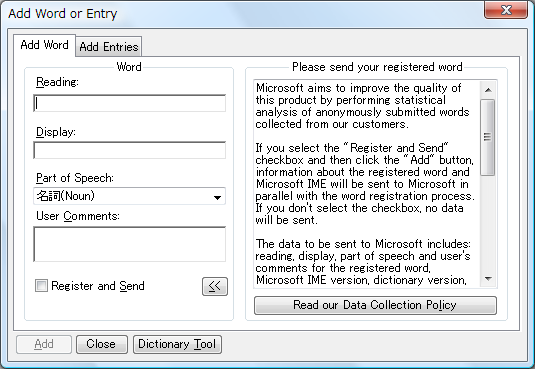Click the scroll up arrow in policy text
This screenshot has height=369, width=535.
tap(488, 90)
